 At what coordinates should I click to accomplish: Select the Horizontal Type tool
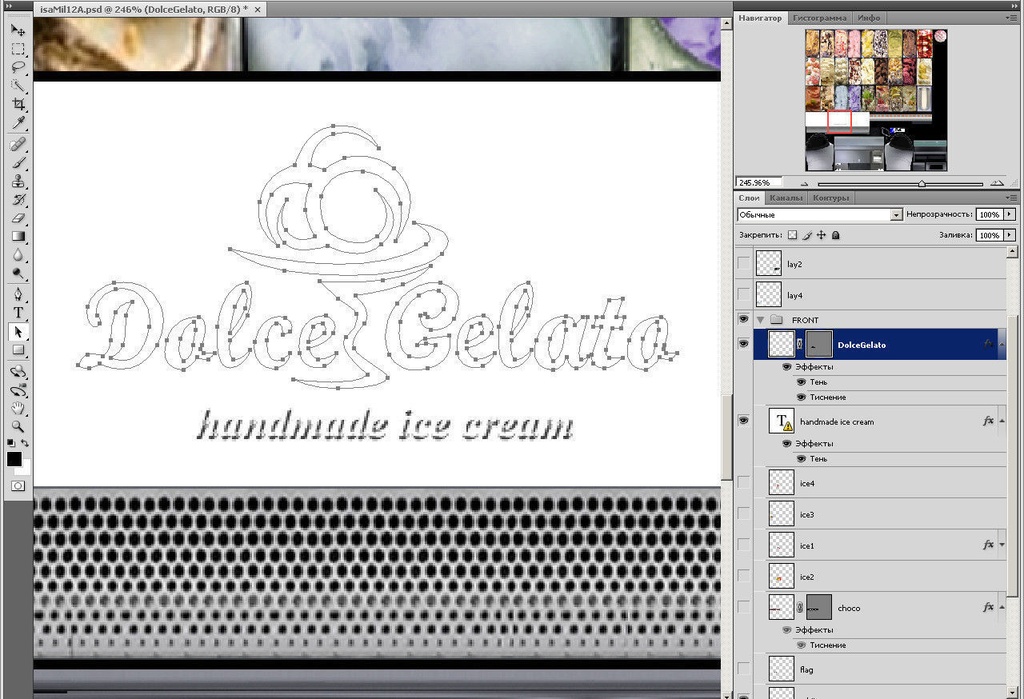(18, 313)
